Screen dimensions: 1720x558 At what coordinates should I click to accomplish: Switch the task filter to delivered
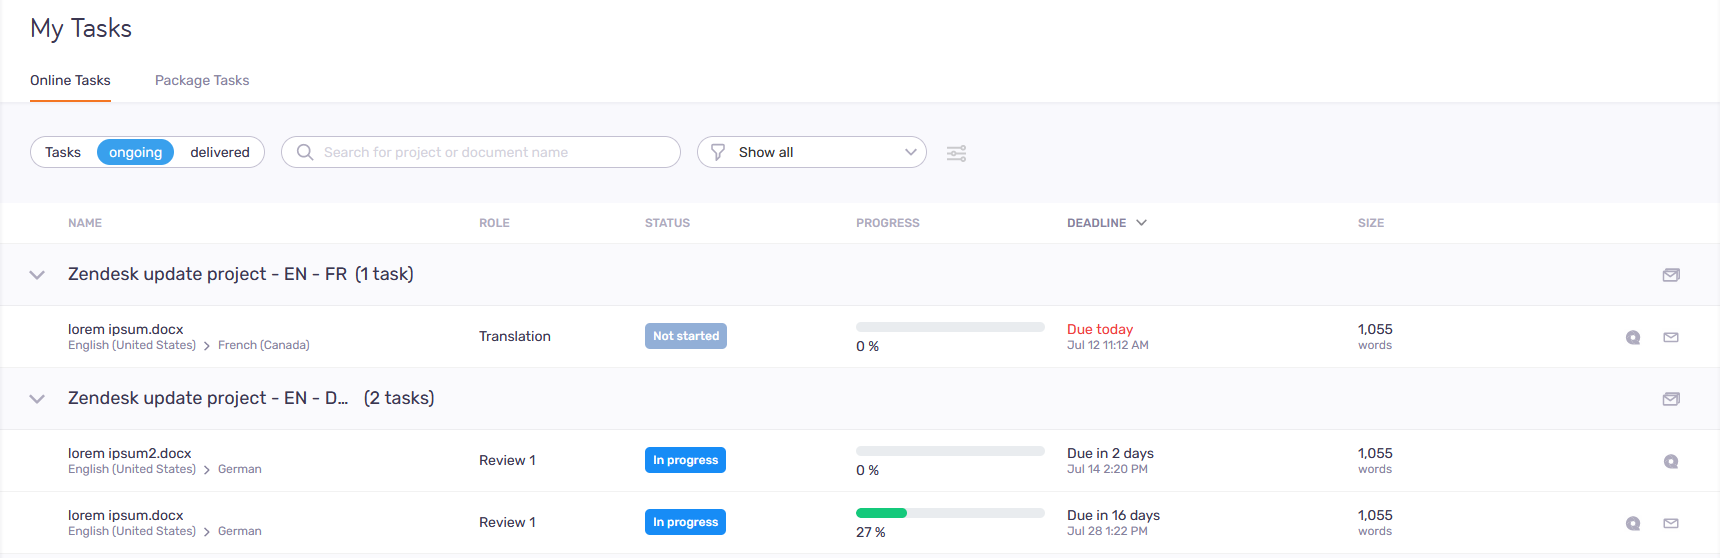pyautogui.click(x=219, y=152)
